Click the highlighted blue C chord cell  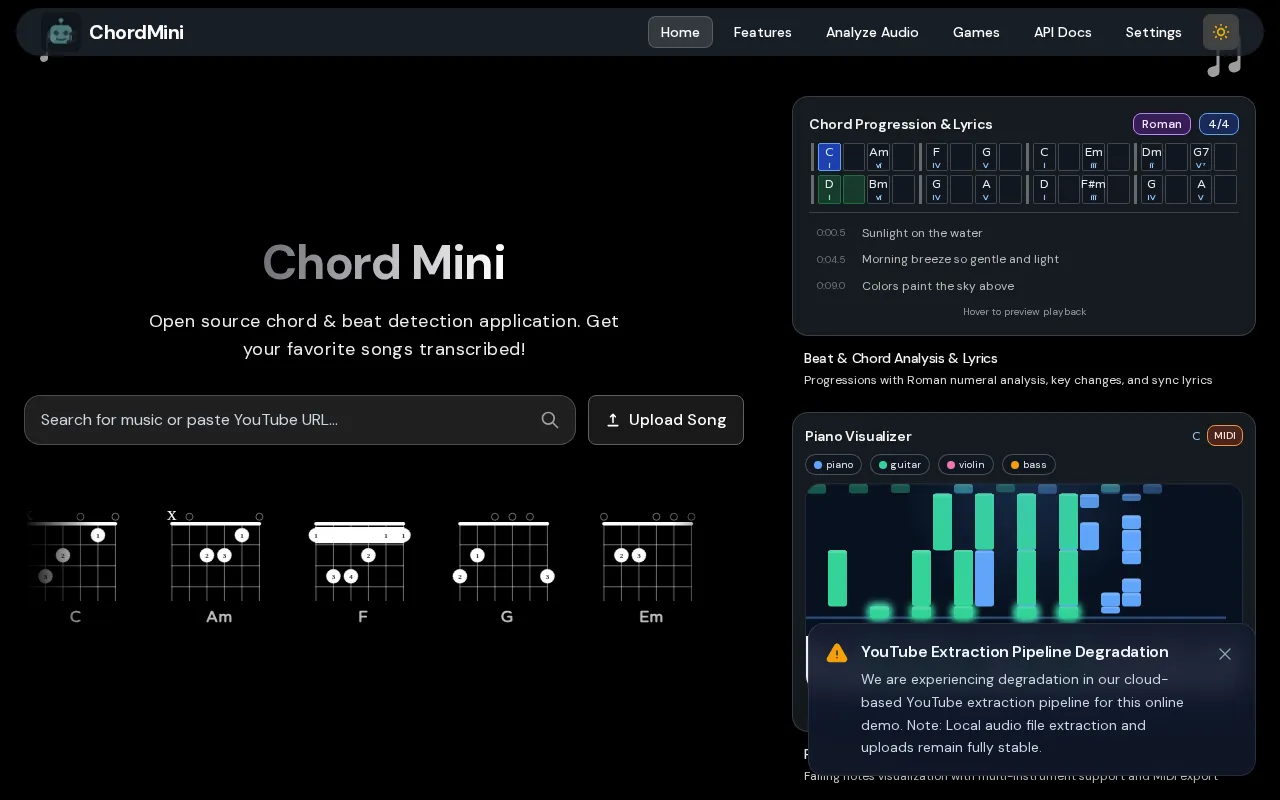click(829, 157)
